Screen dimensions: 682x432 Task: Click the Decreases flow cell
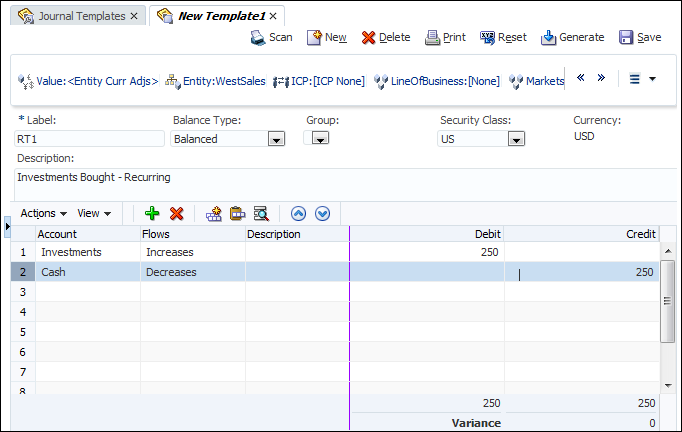point(193,272)
